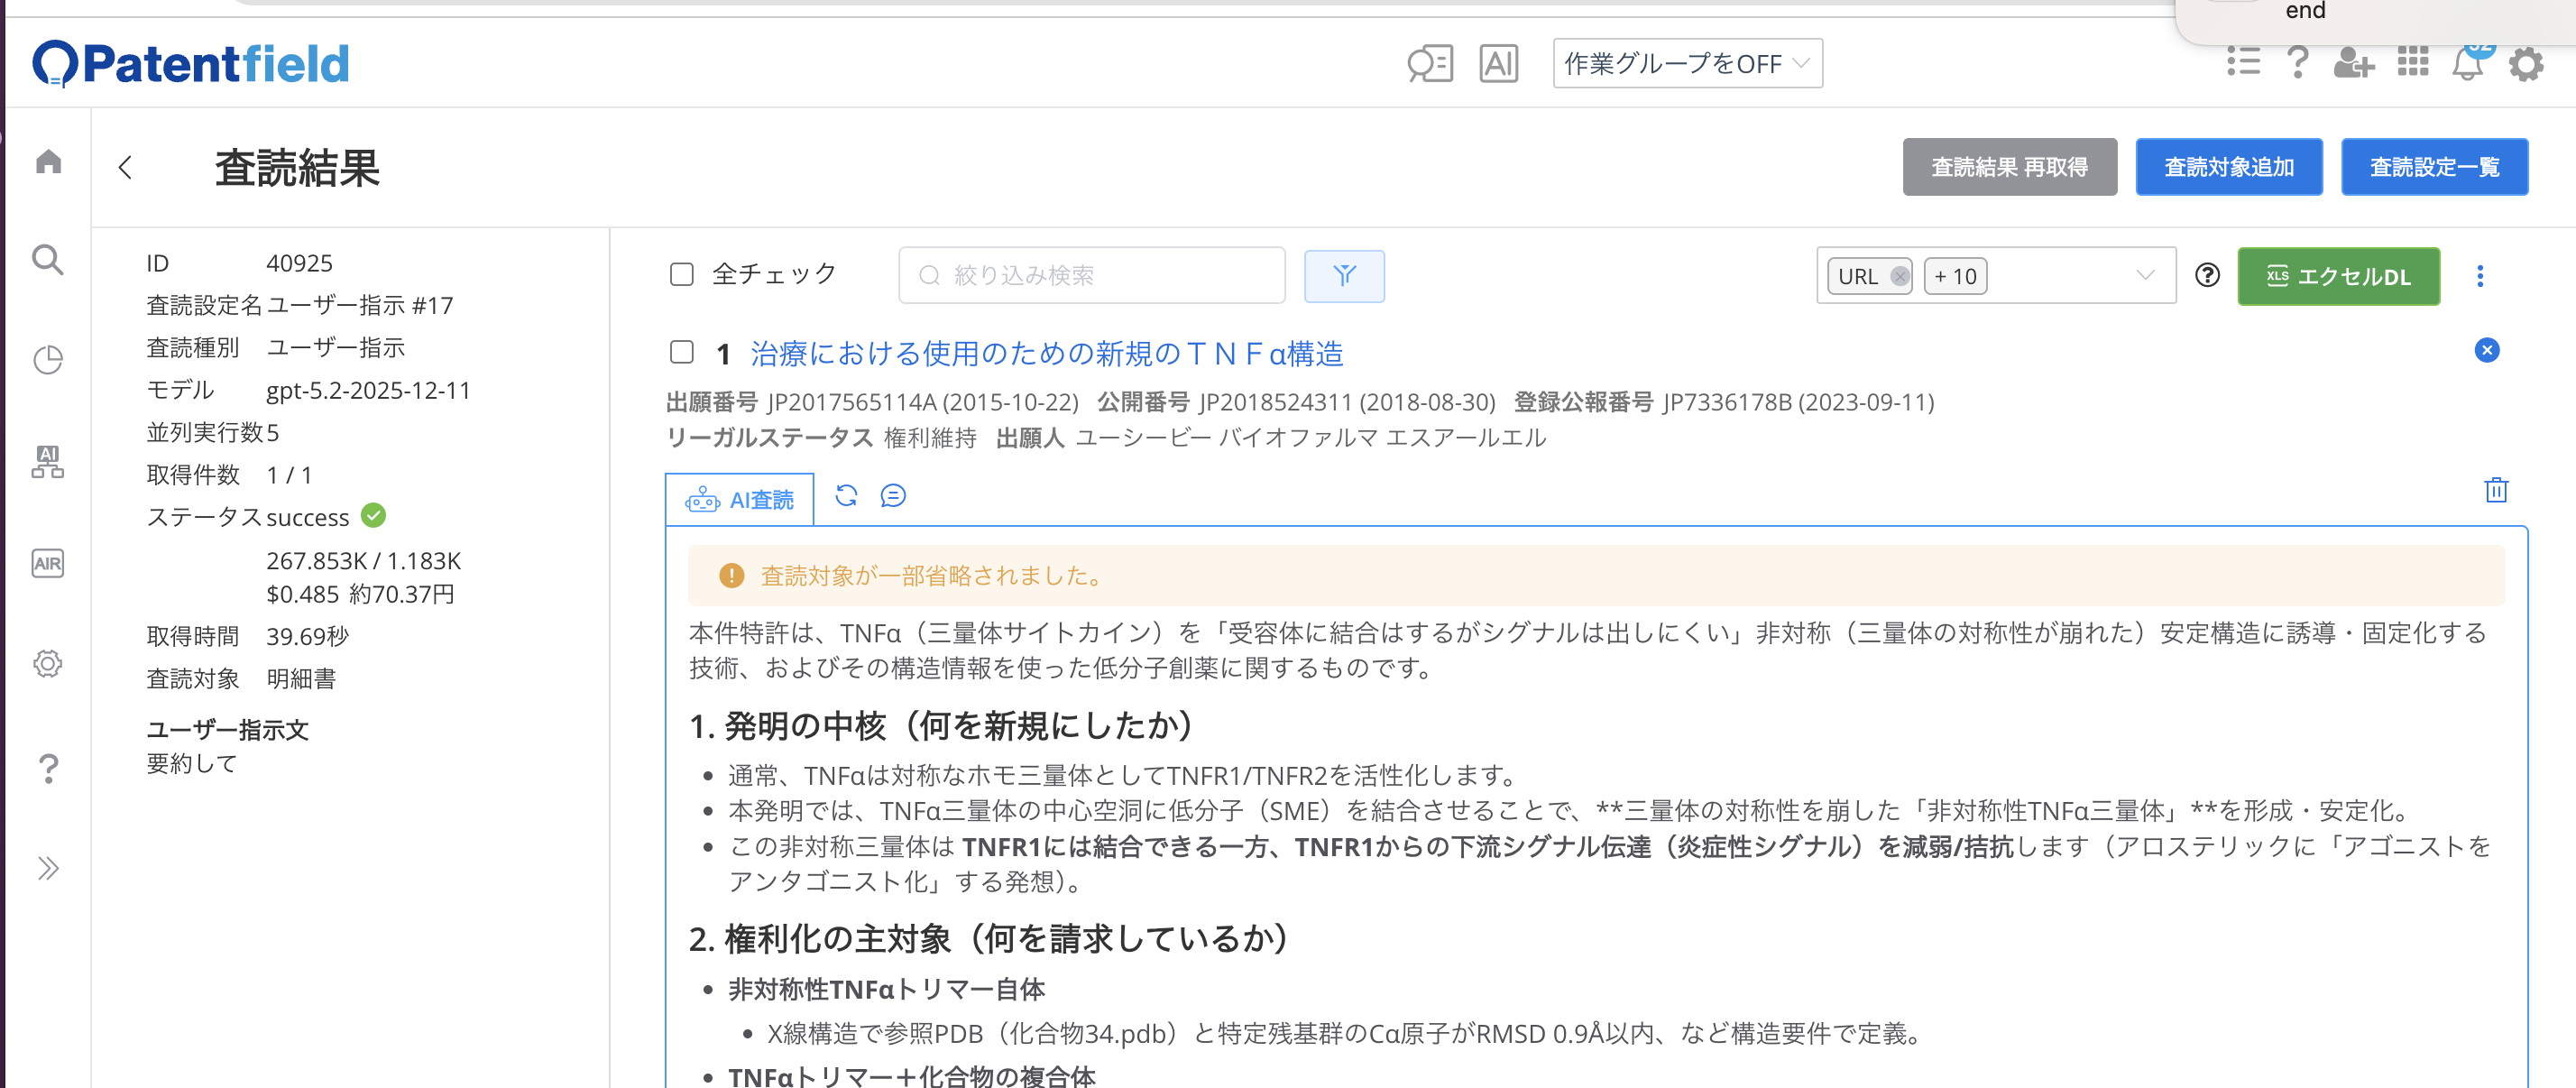Delete result with the trash icon
This screenshot has width=2576, height=1088.
pyautogui.click(x=2495, y=490)
